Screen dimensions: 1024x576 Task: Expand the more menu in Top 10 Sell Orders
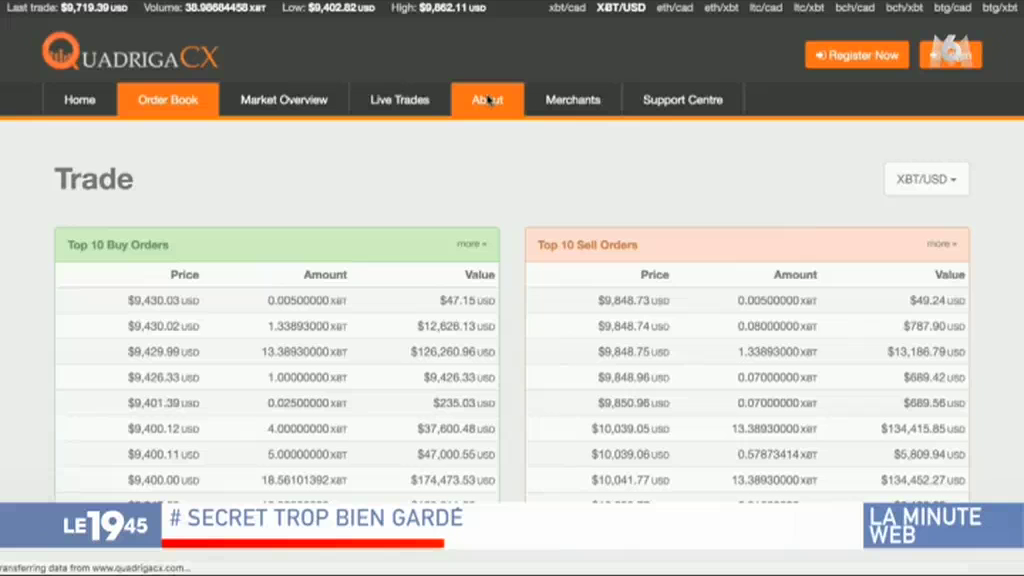point(942,244)
